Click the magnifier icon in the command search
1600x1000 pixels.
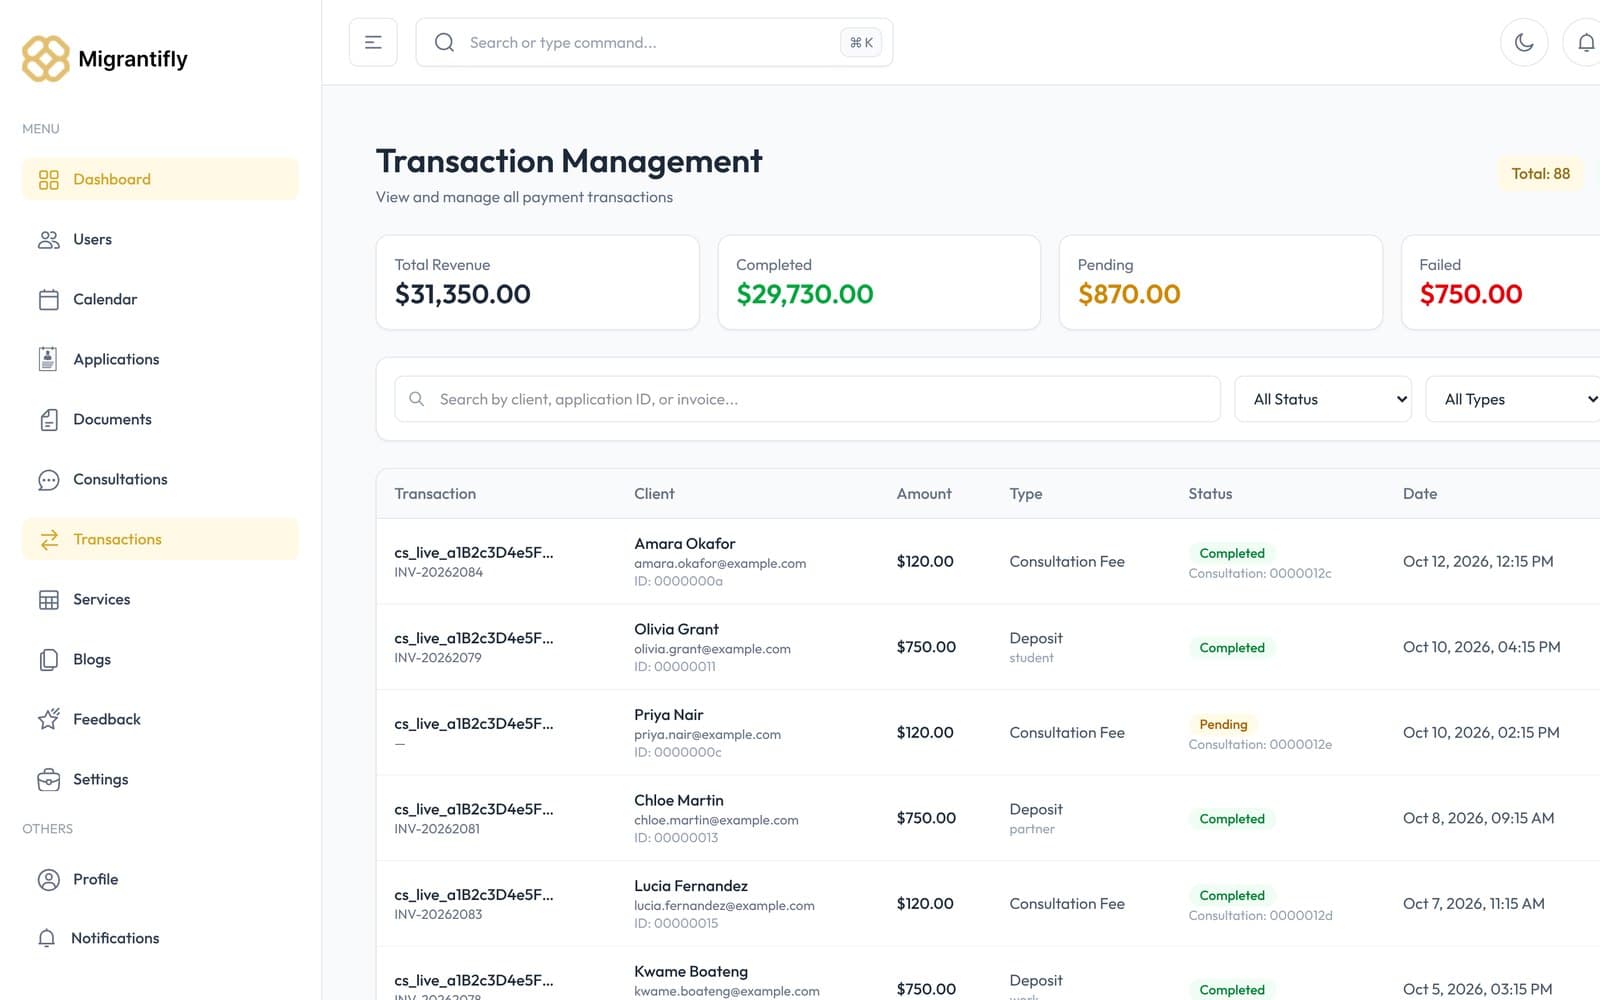444,42
